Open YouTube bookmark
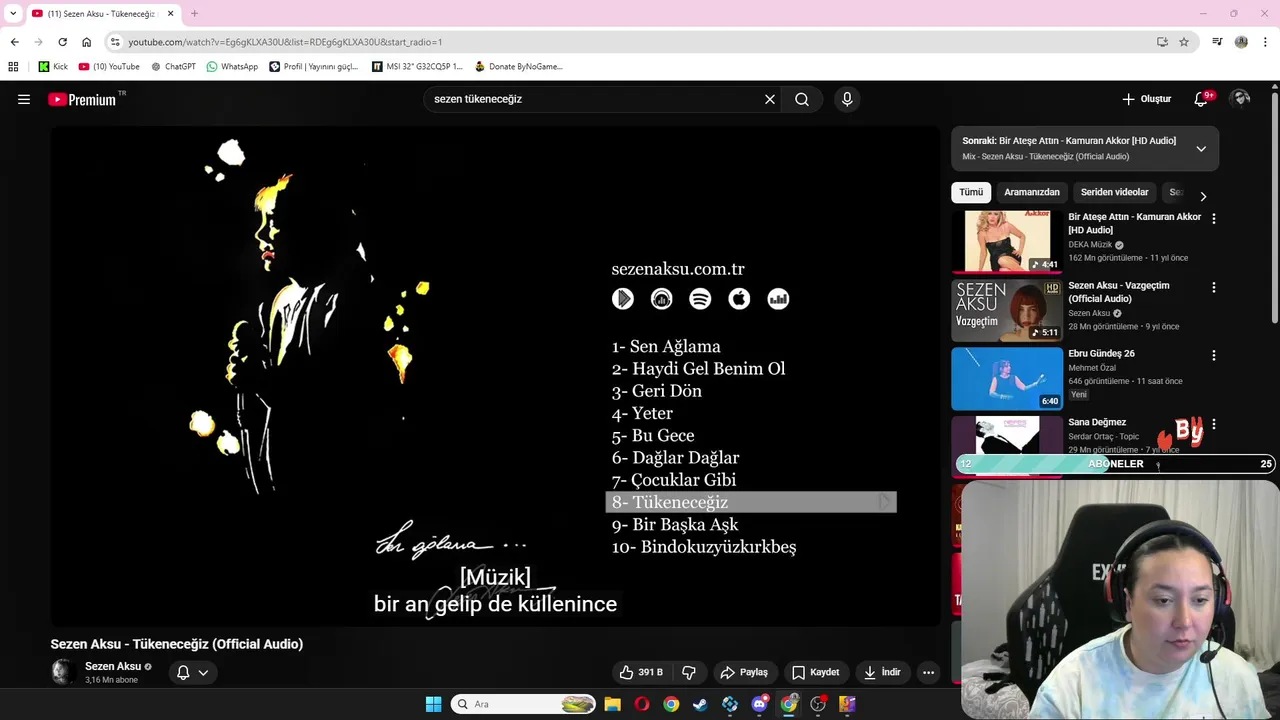Screen dimensions: 1280x720 click(109, 67)
